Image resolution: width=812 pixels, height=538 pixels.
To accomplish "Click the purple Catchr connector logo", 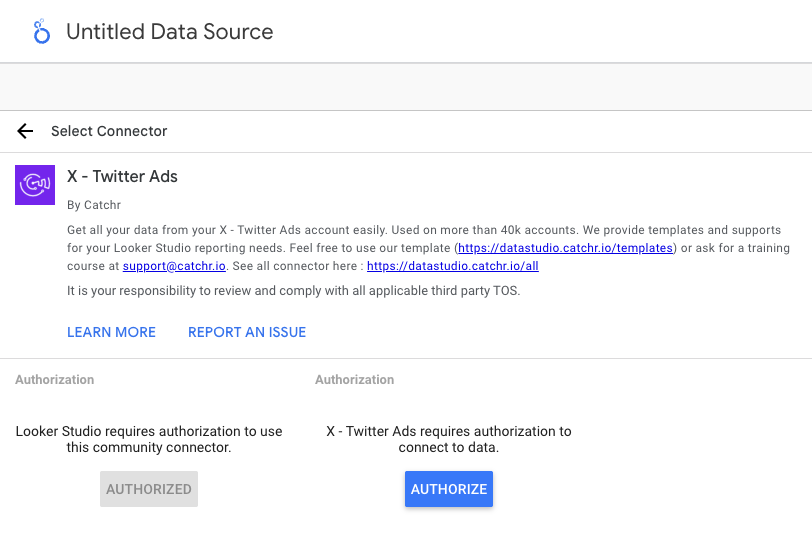I will (35, 185).
